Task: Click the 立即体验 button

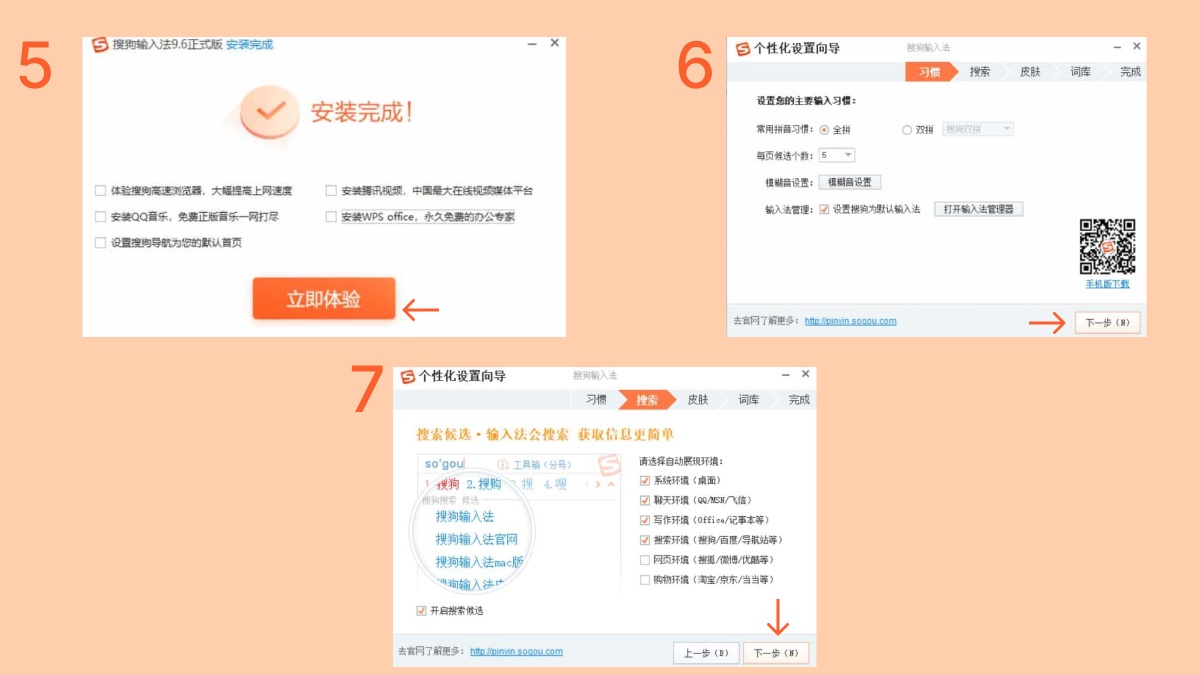Action: [323, 299]
